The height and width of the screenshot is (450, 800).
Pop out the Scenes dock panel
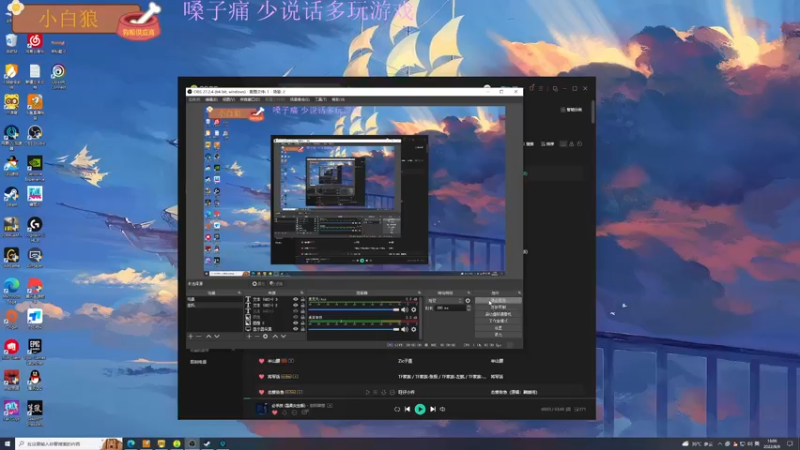click(239, 293)
